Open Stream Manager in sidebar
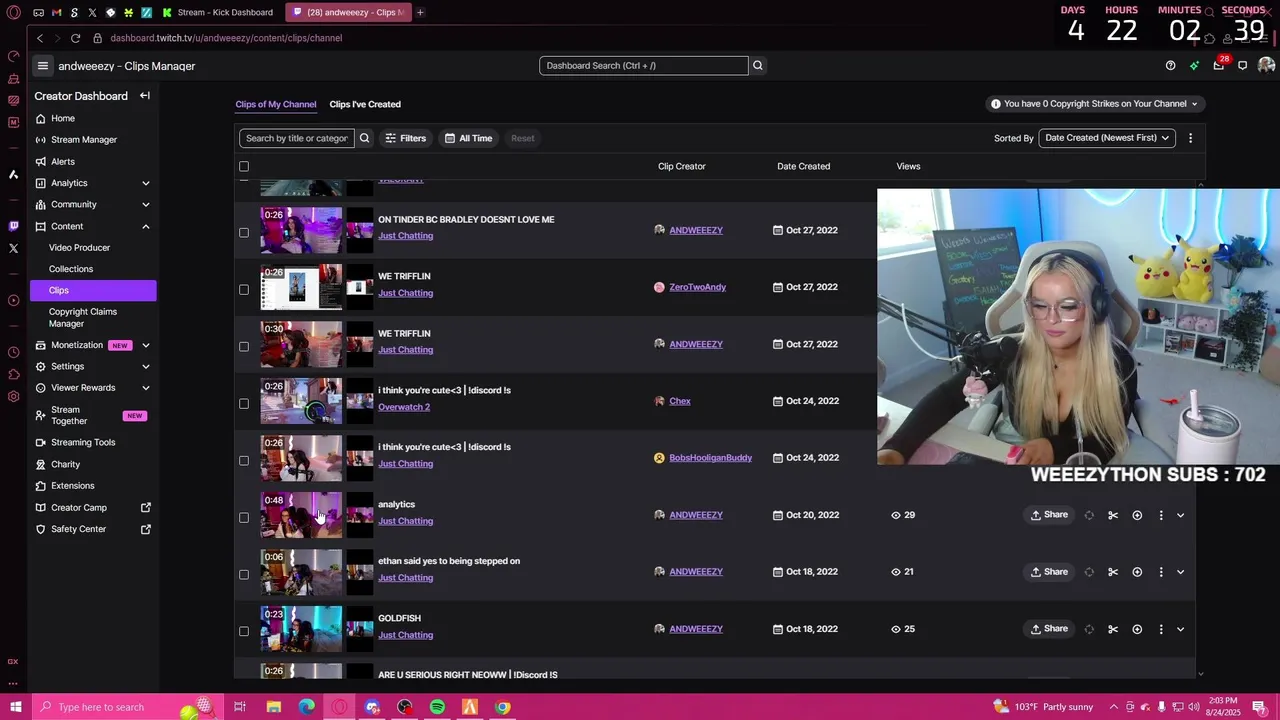Viewport: 1280px width, 720px height. (84, 140)
